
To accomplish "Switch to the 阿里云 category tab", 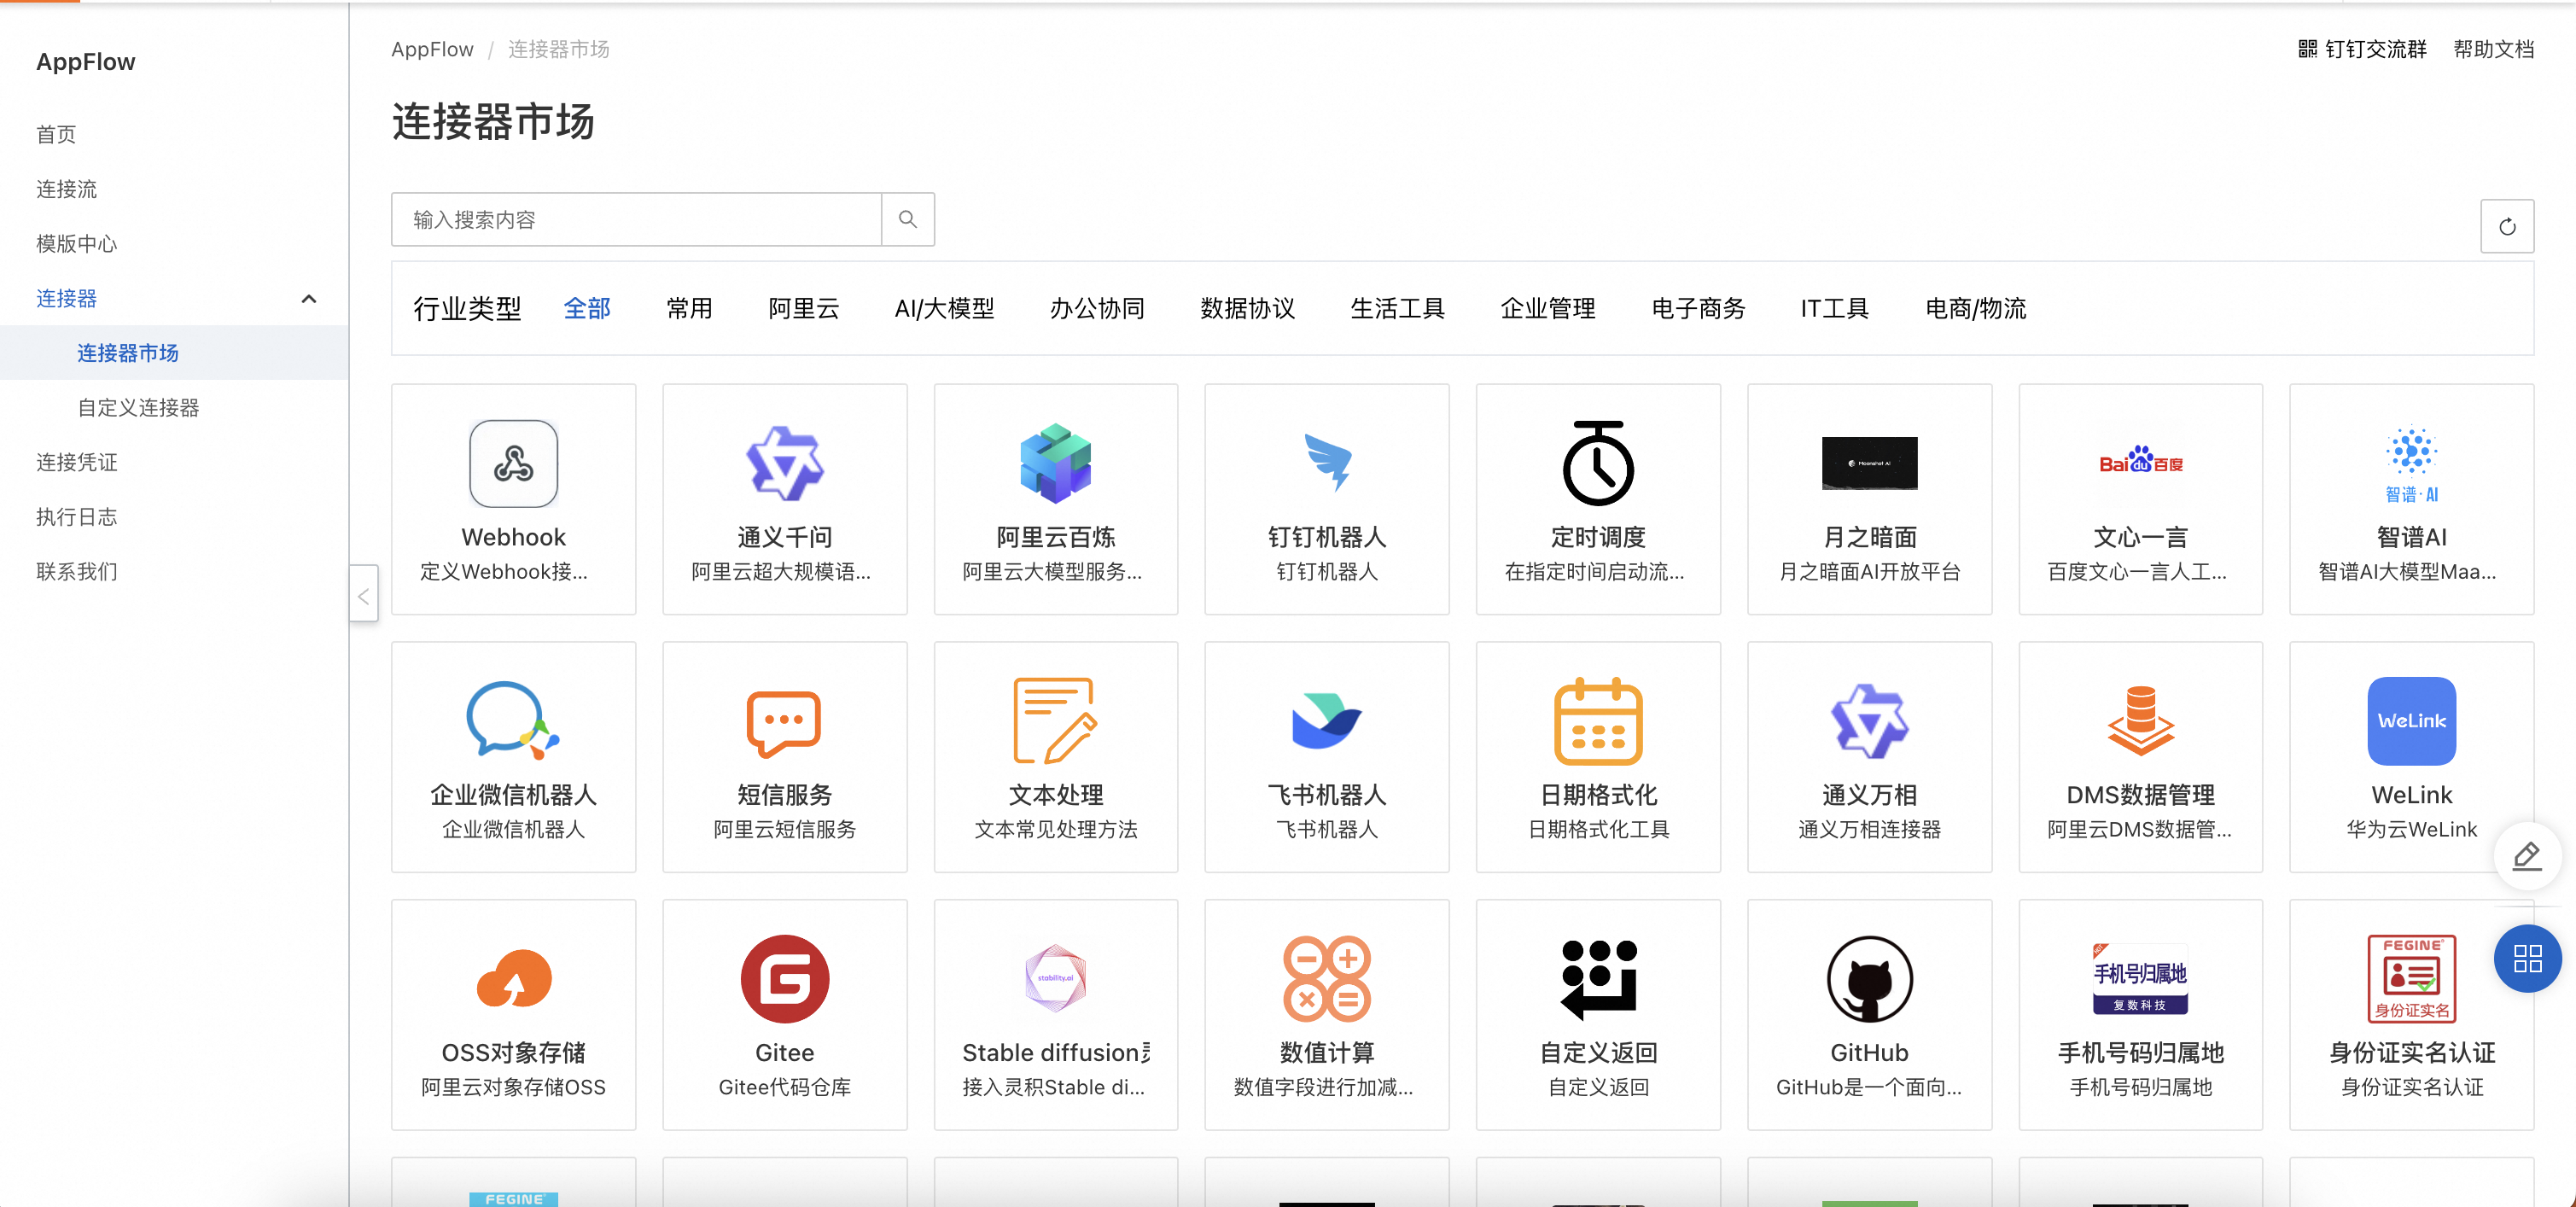I will click(x=803, y=309).
